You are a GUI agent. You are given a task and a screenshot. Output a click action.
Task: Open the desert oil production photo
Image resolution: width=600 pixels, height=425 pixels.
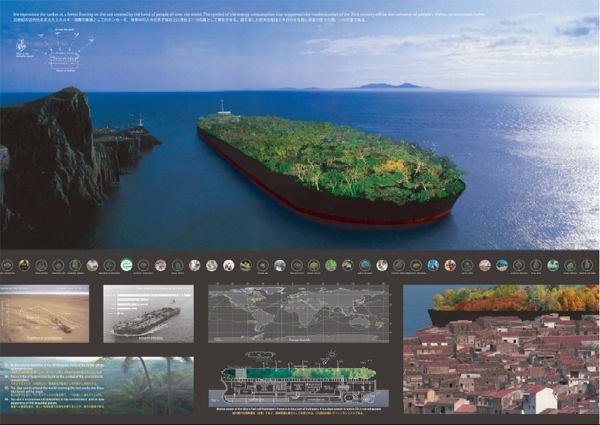44,314
